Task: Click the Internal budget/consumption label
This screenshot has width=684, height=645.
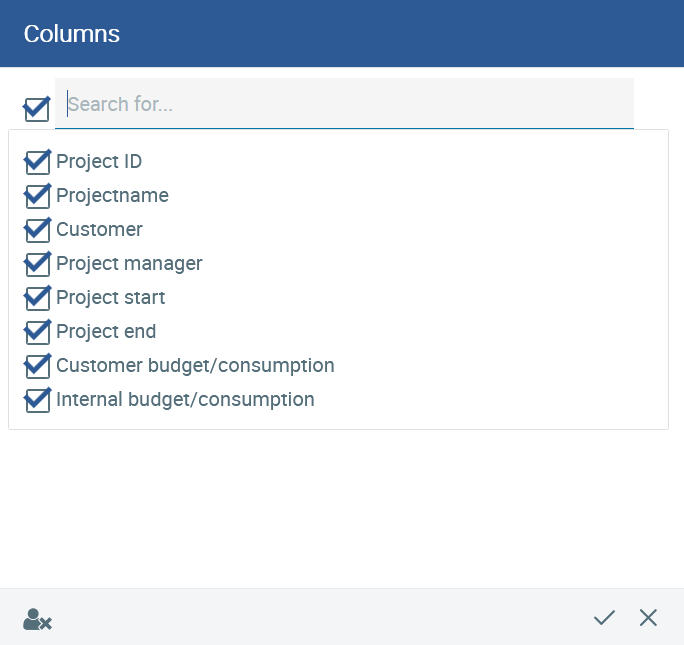Action: coord(185,399)
